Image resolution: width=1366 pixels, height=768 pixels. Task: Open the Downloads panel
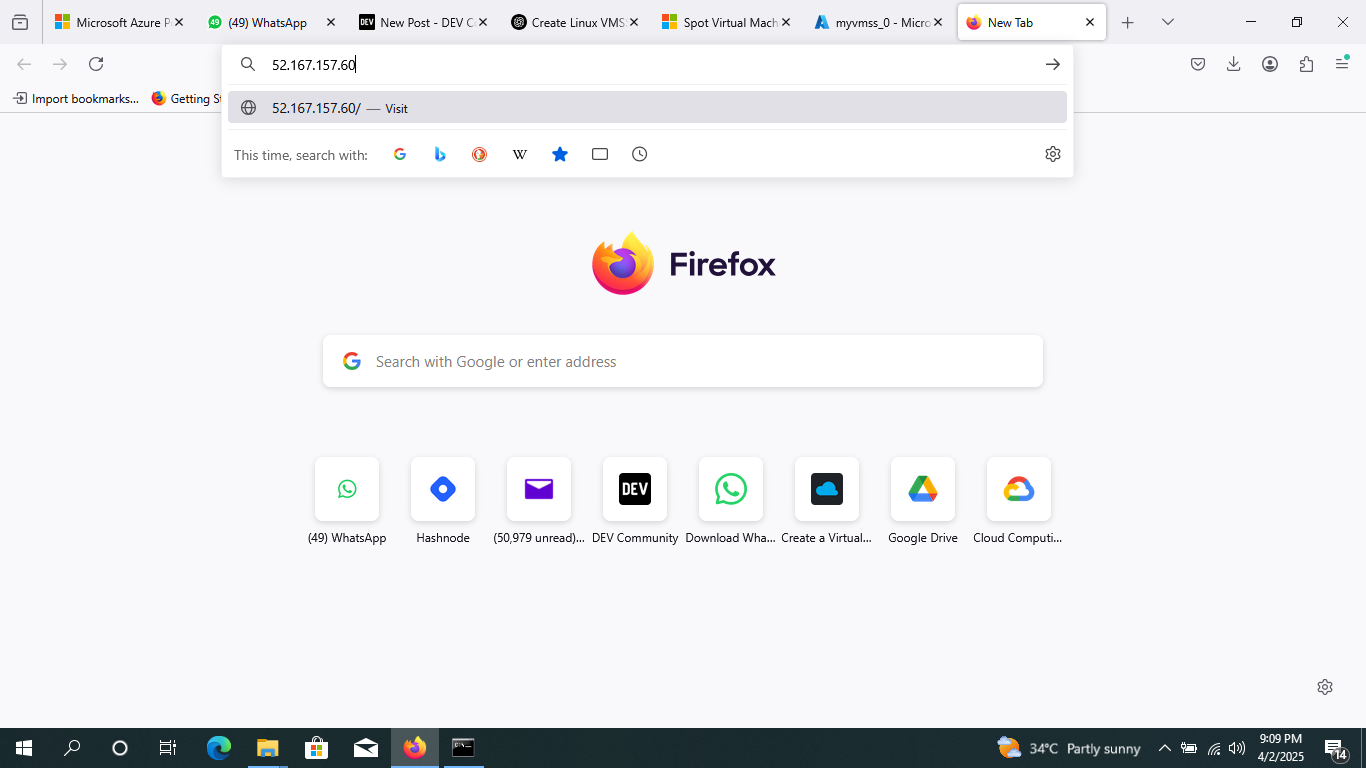(1234, 64)
